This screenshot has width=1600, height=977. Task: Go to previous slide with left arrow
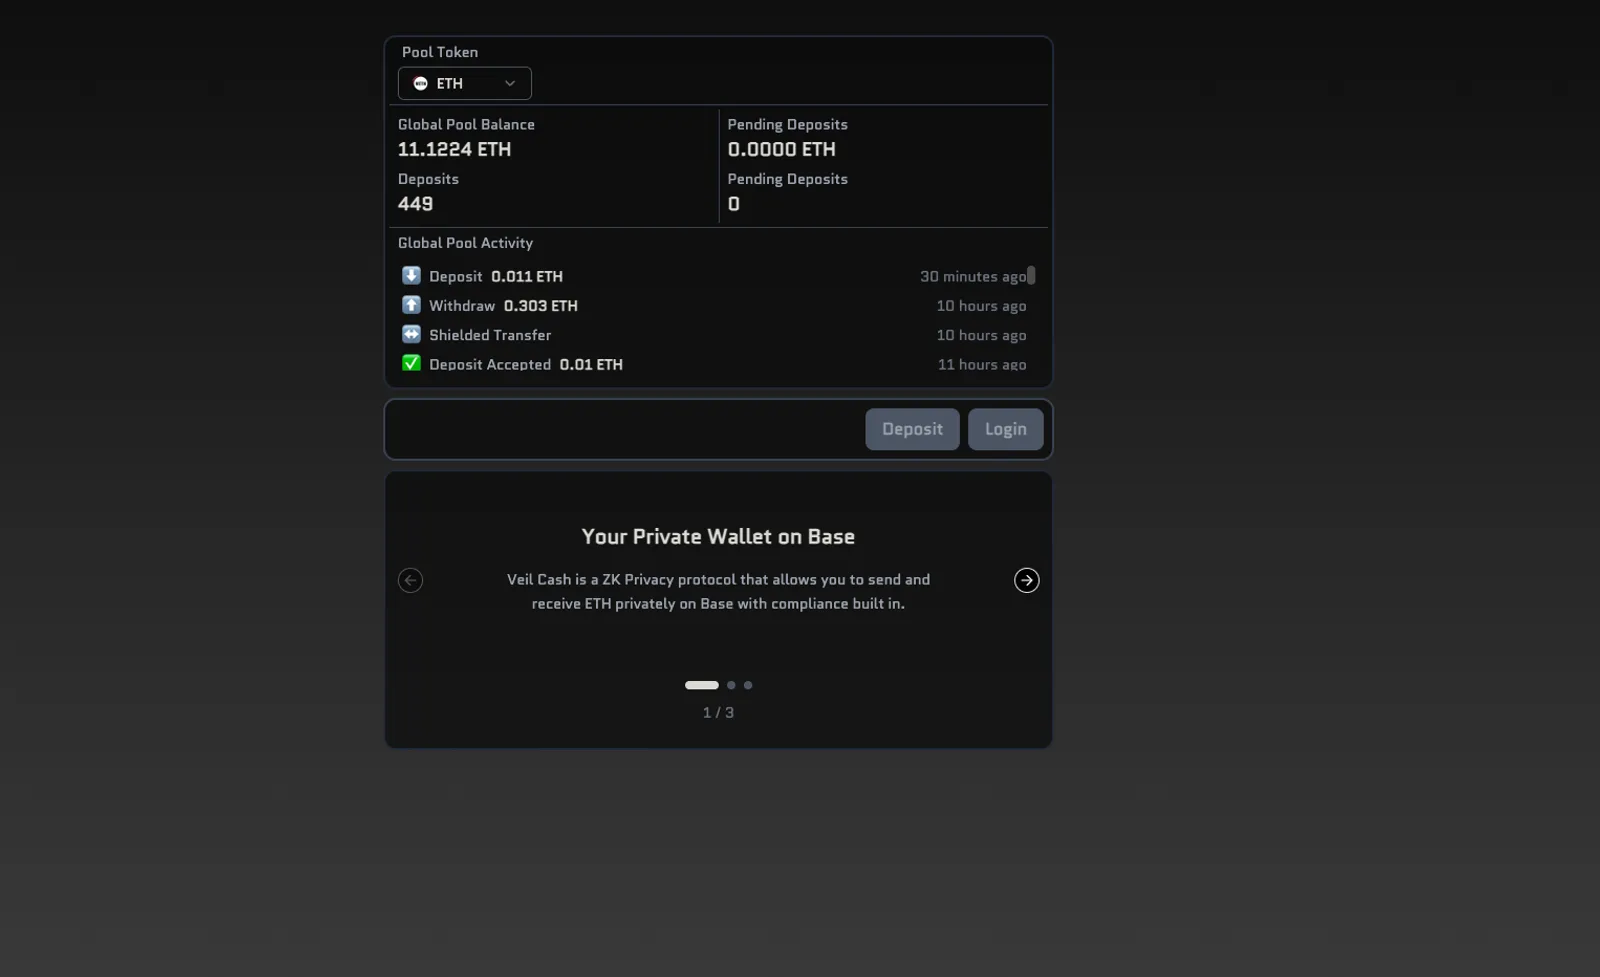pos(410,580)
